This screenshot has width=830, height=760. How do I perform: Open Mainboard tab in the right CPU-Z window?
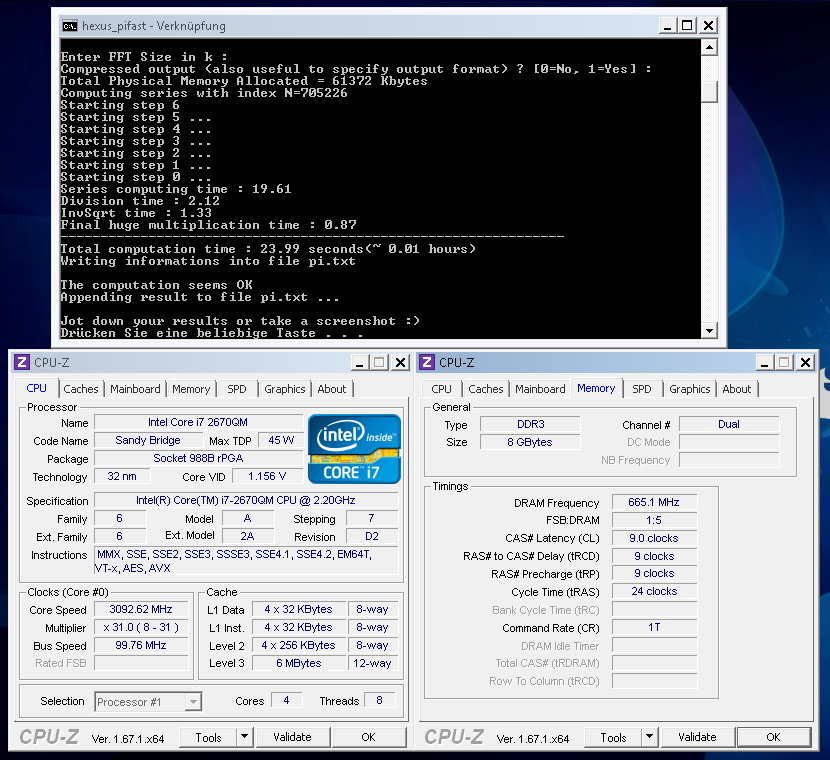tap(540, 389)
